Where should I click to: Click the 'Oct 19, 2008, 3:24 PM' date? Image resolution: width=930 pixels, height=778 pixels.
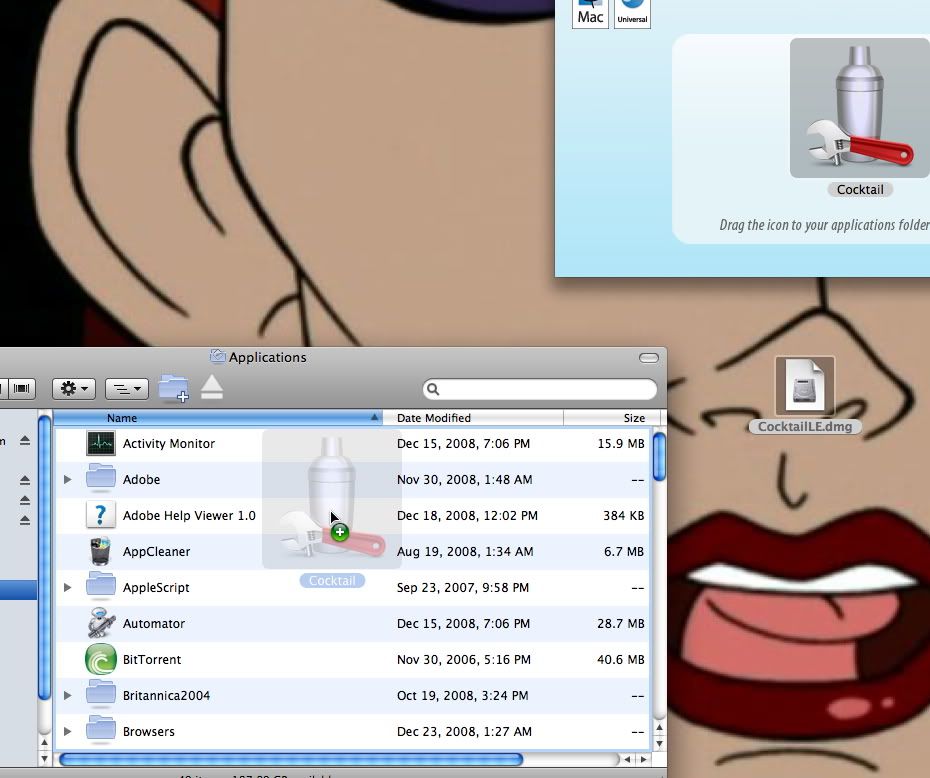tap(462, 696)
